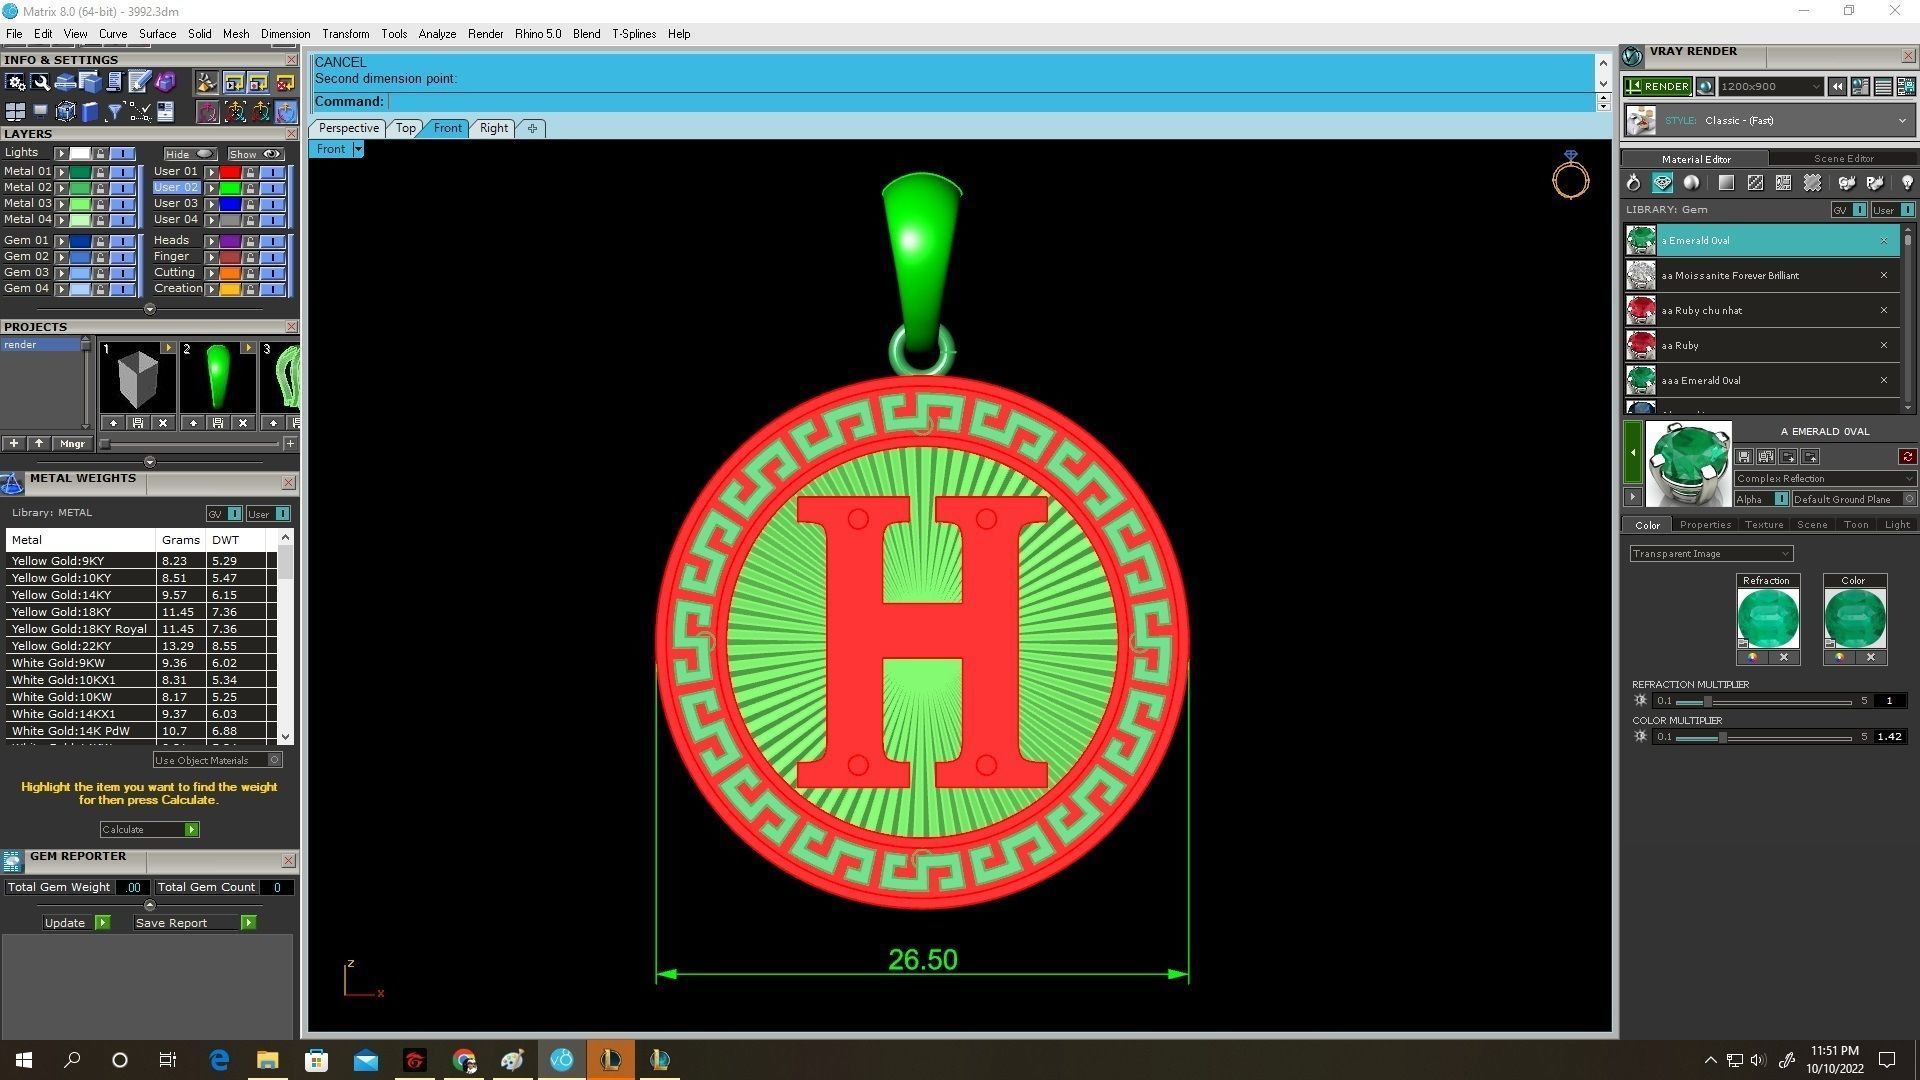Viewport: 1920px width, 1080px height.
Task: Toggle the lock on the User 01 layer
Action: [250, 172]
